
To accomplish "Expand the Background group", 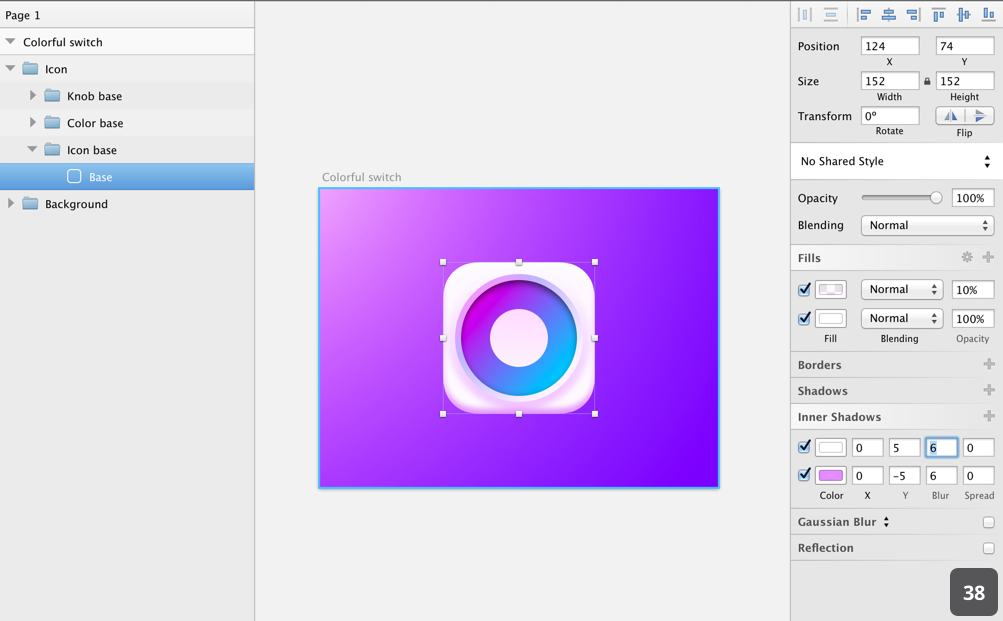I will [x=10, y=203].
